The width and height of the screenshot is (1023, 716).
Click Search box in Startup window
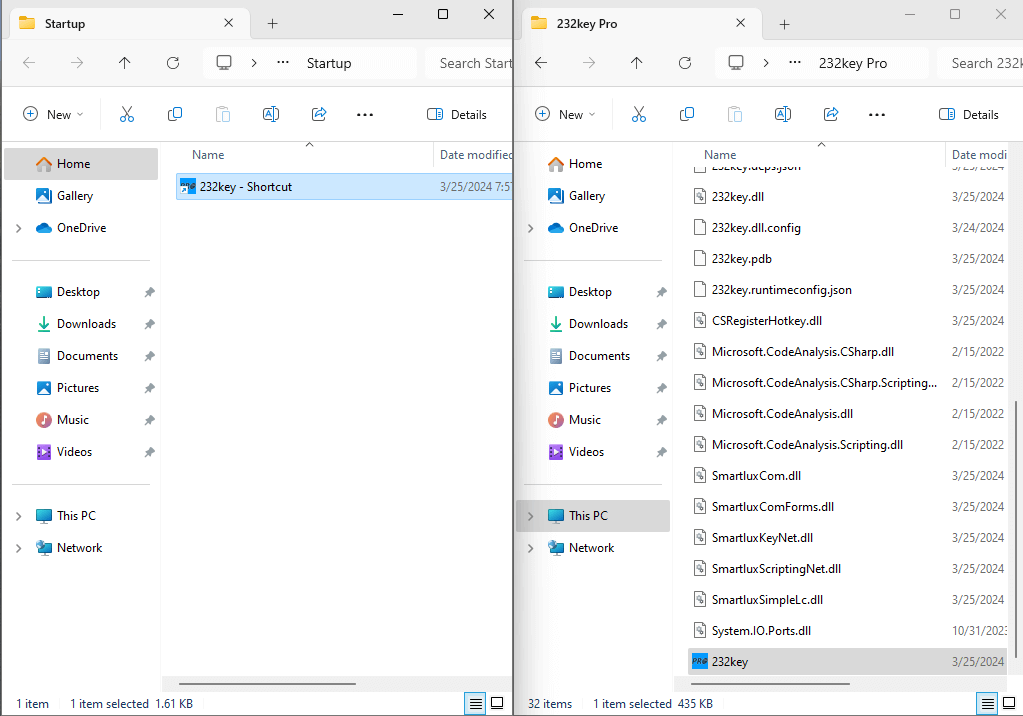[x=470, y=63]
